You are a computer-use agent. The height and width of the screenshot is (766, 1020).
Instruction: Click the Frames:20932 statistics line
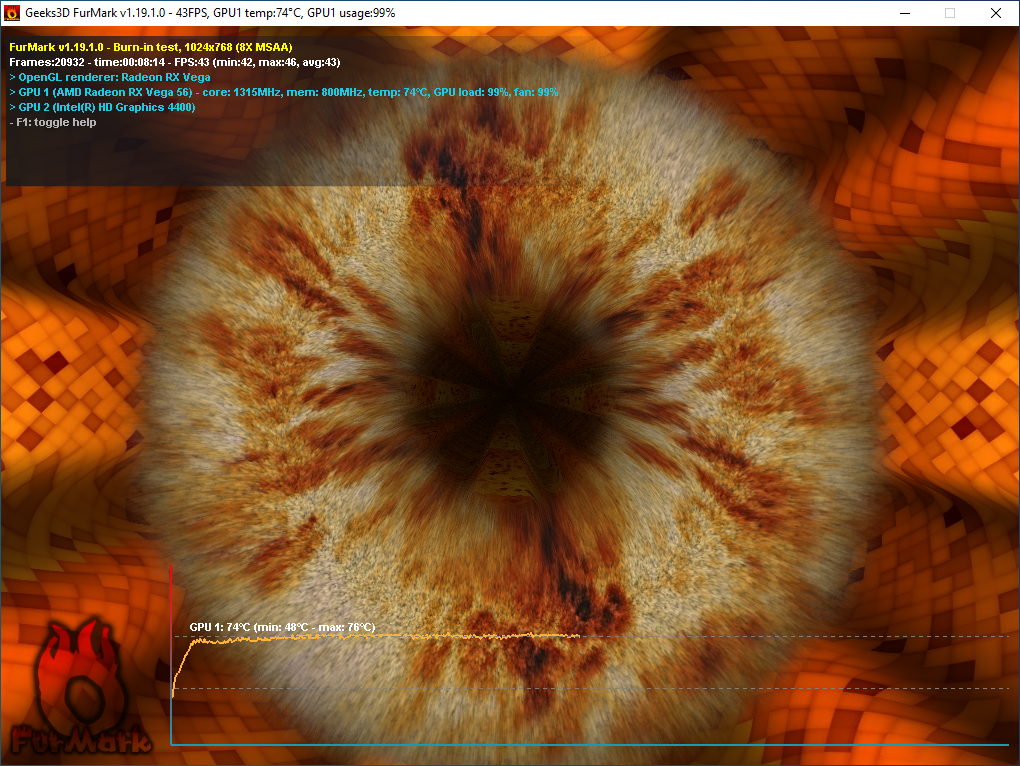[175, 62]
